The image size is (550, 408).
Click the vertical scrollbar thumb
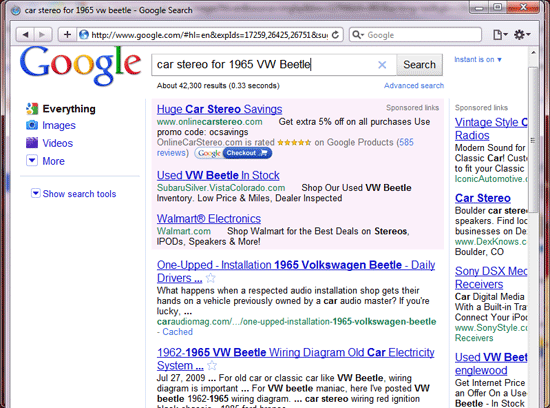point(534,140)
